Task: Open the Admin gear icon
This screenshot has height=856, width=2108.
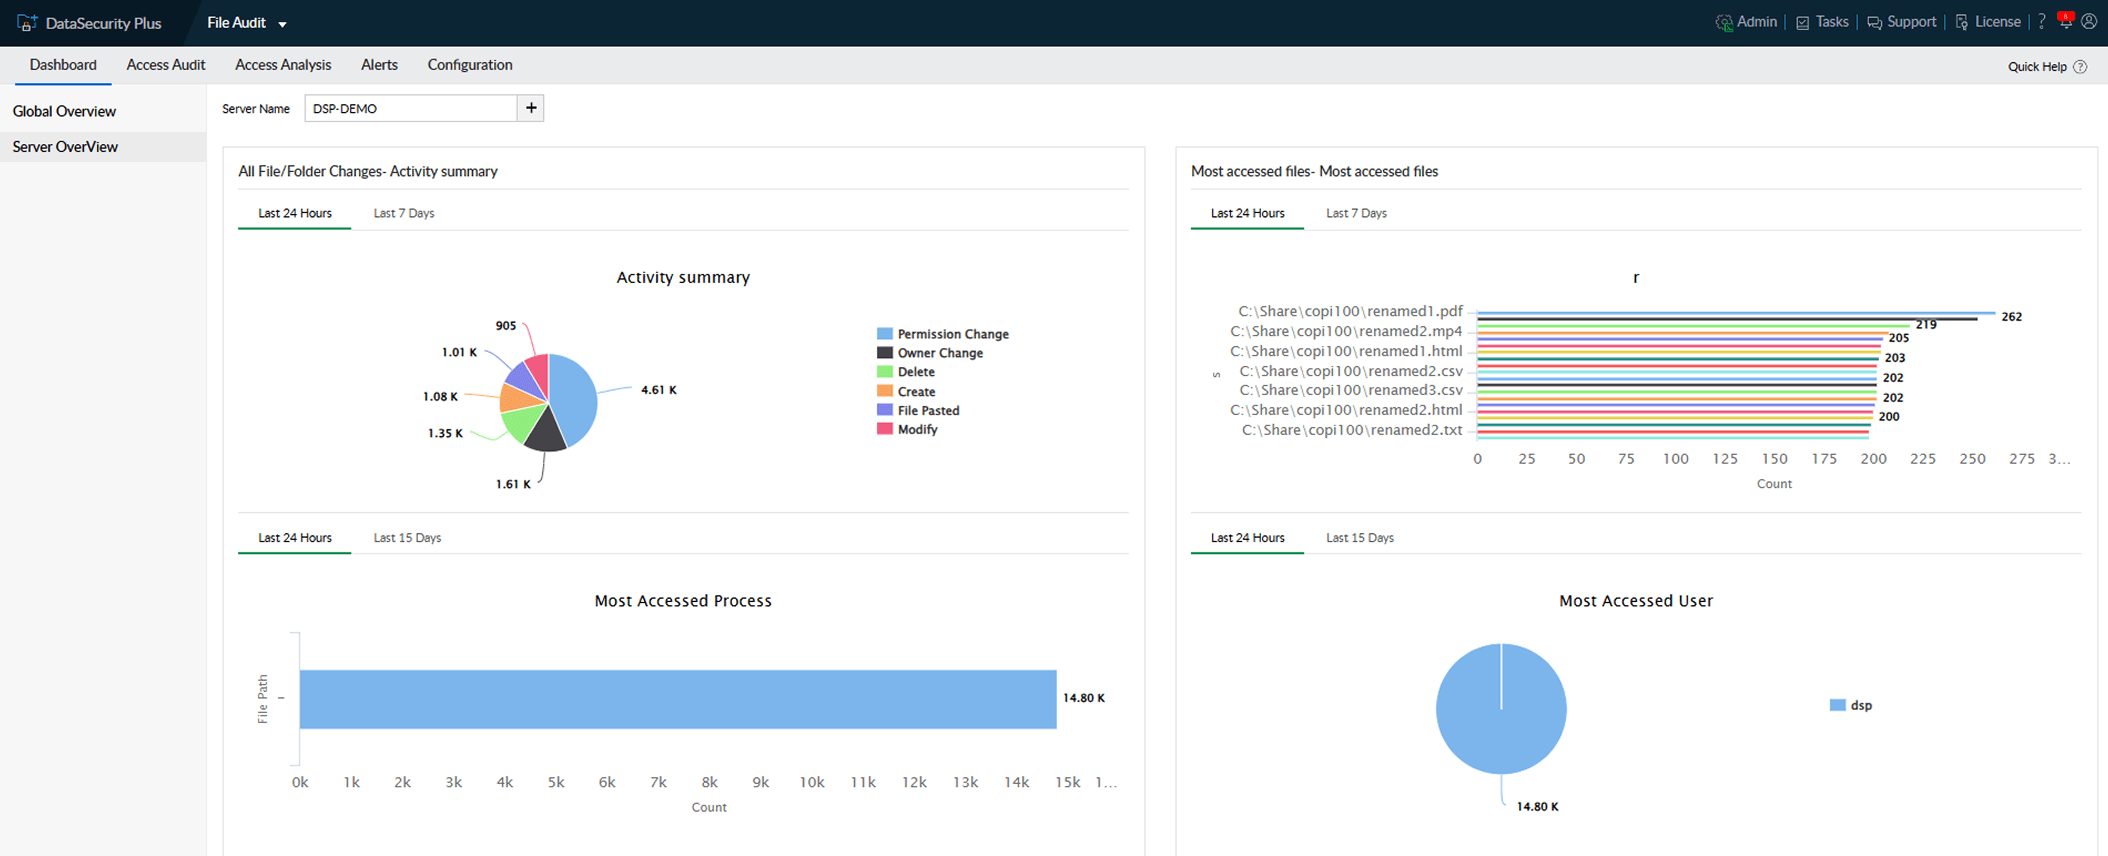Action: pos(1724,22)
